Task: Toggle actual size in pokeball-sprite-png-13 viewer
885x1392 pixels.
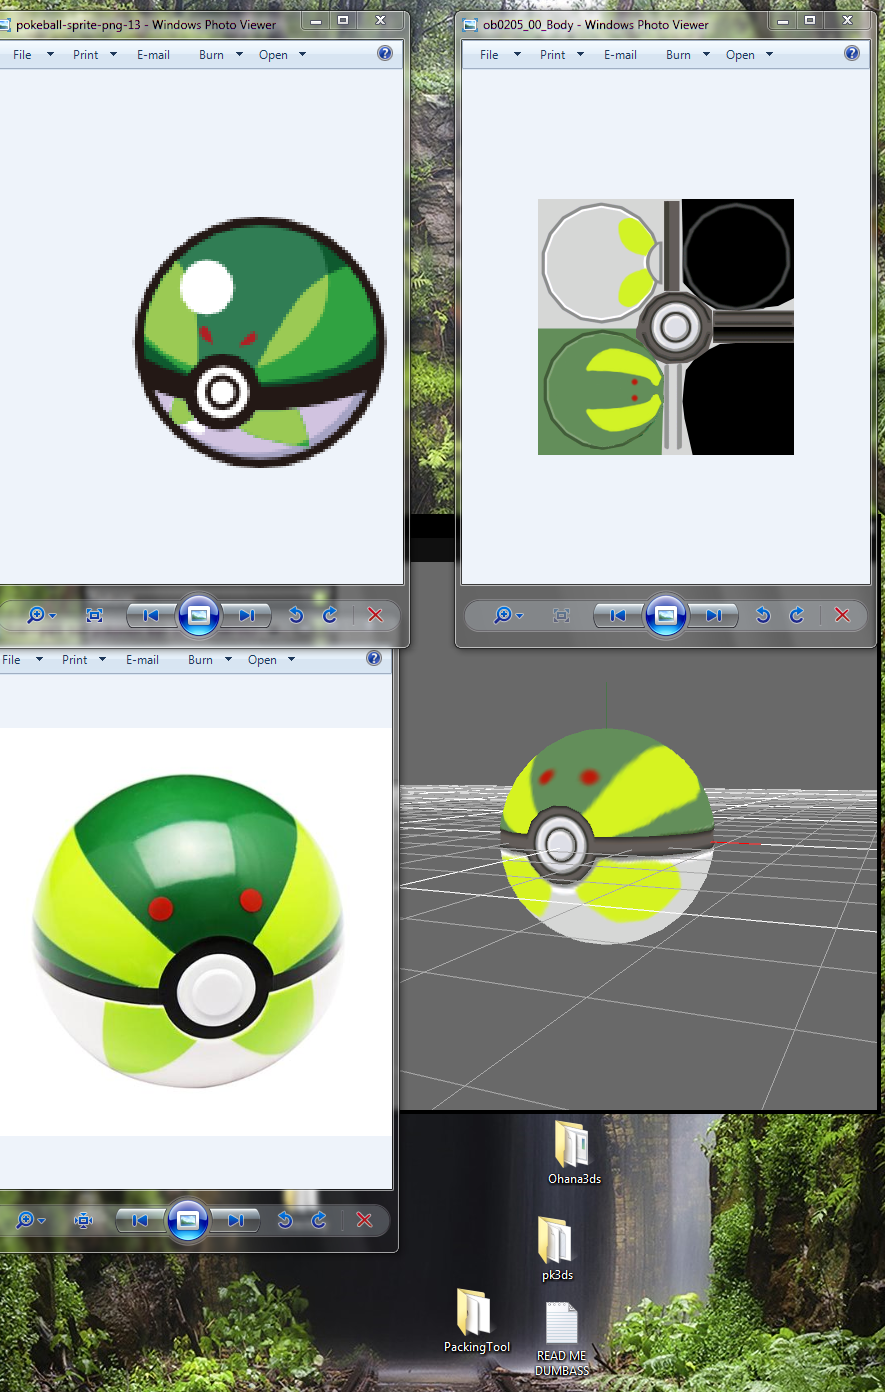Action: coord(95,615)
